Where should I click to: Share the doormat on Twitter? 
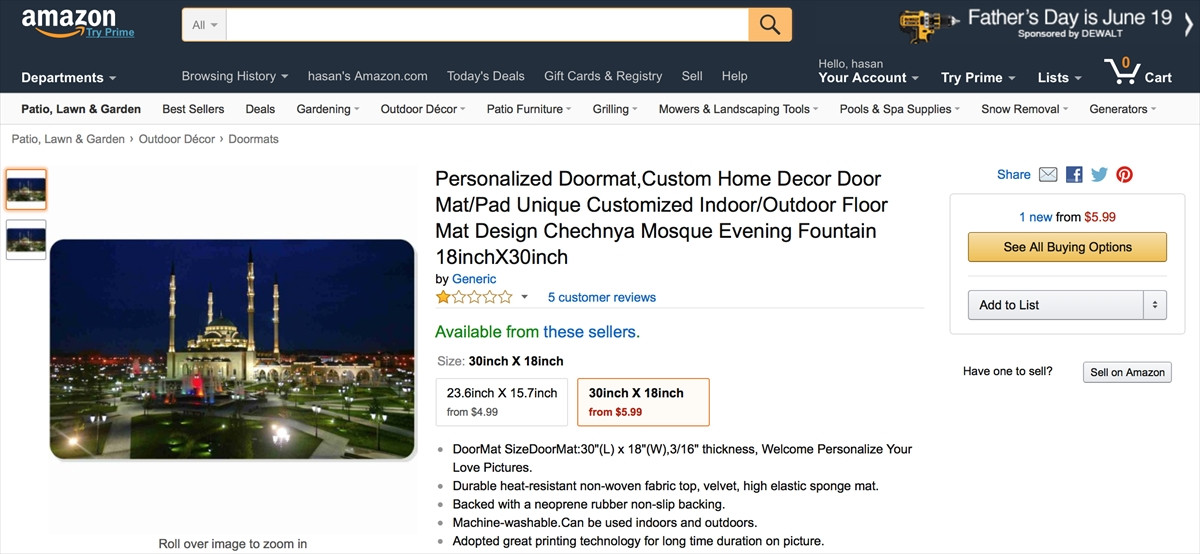point(1099,175)
